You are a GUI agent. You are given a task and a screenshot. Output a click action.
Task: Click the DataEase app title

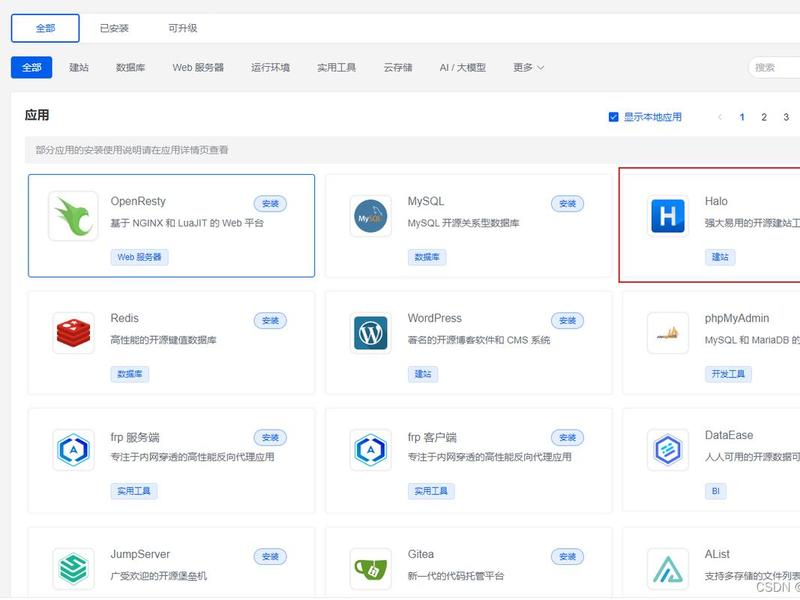point(729,435)
